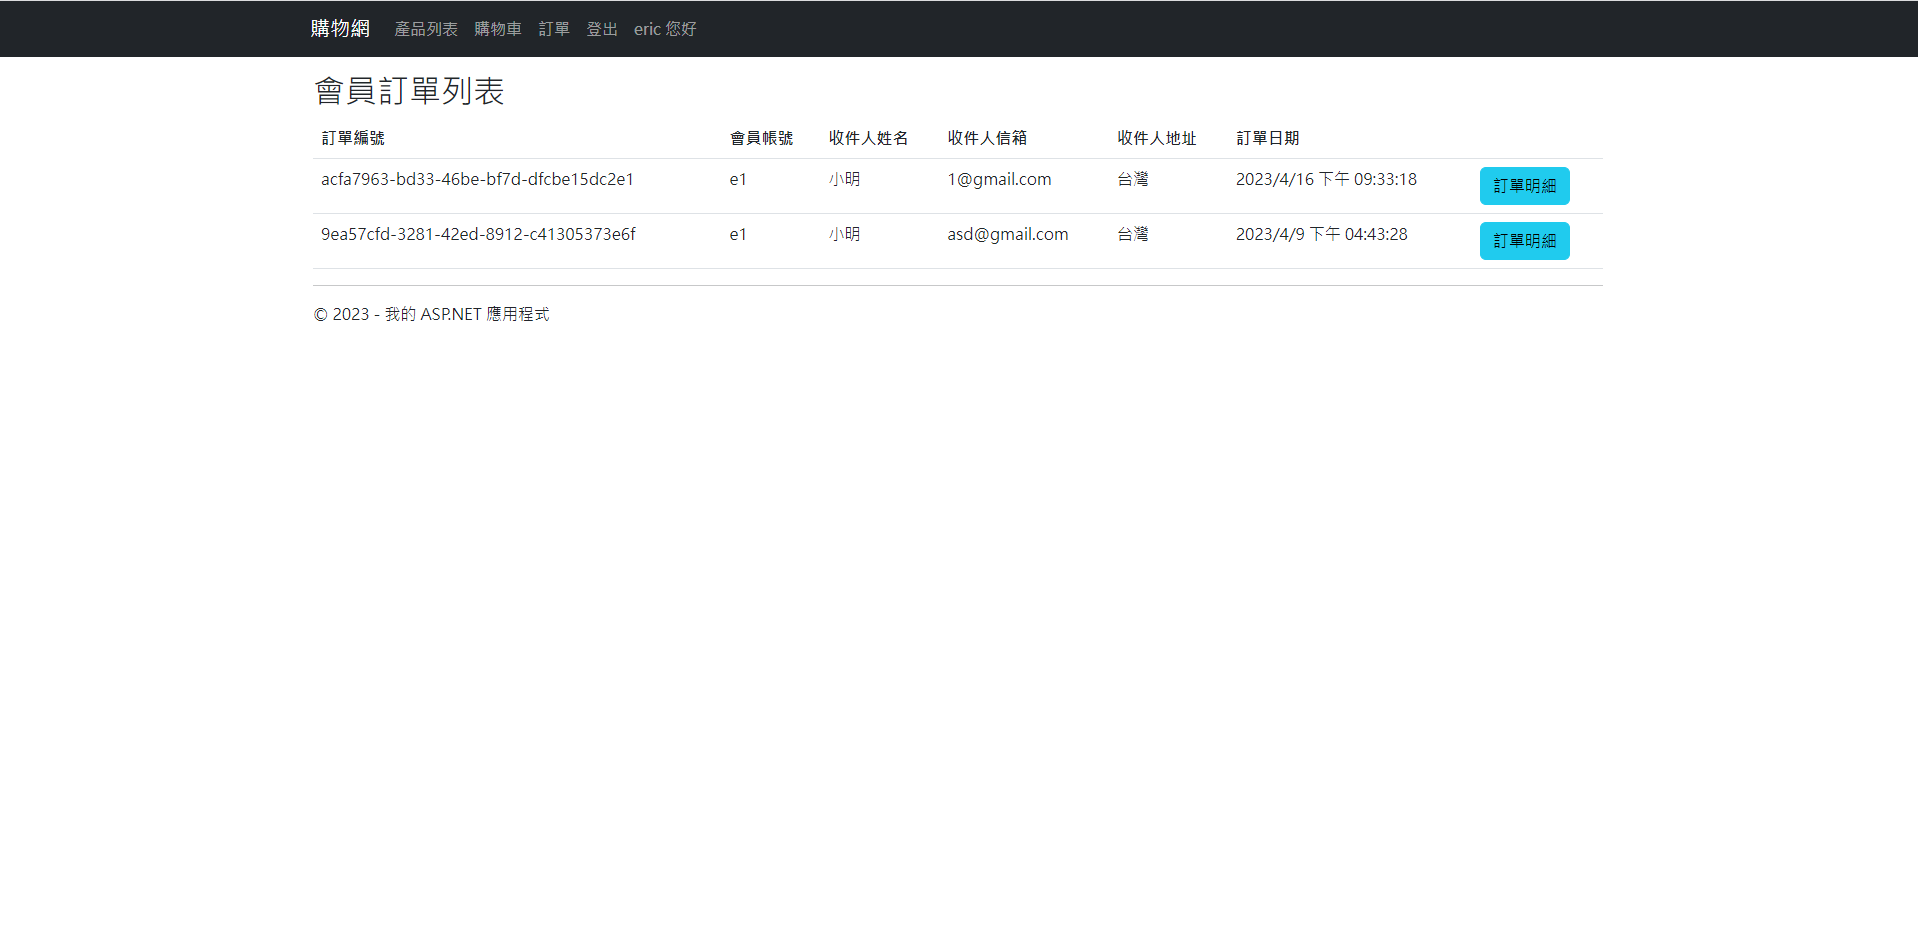Select the 收件人地址 column header
This screenshot has width=1918, height=938.
(x=1156, y=138)
